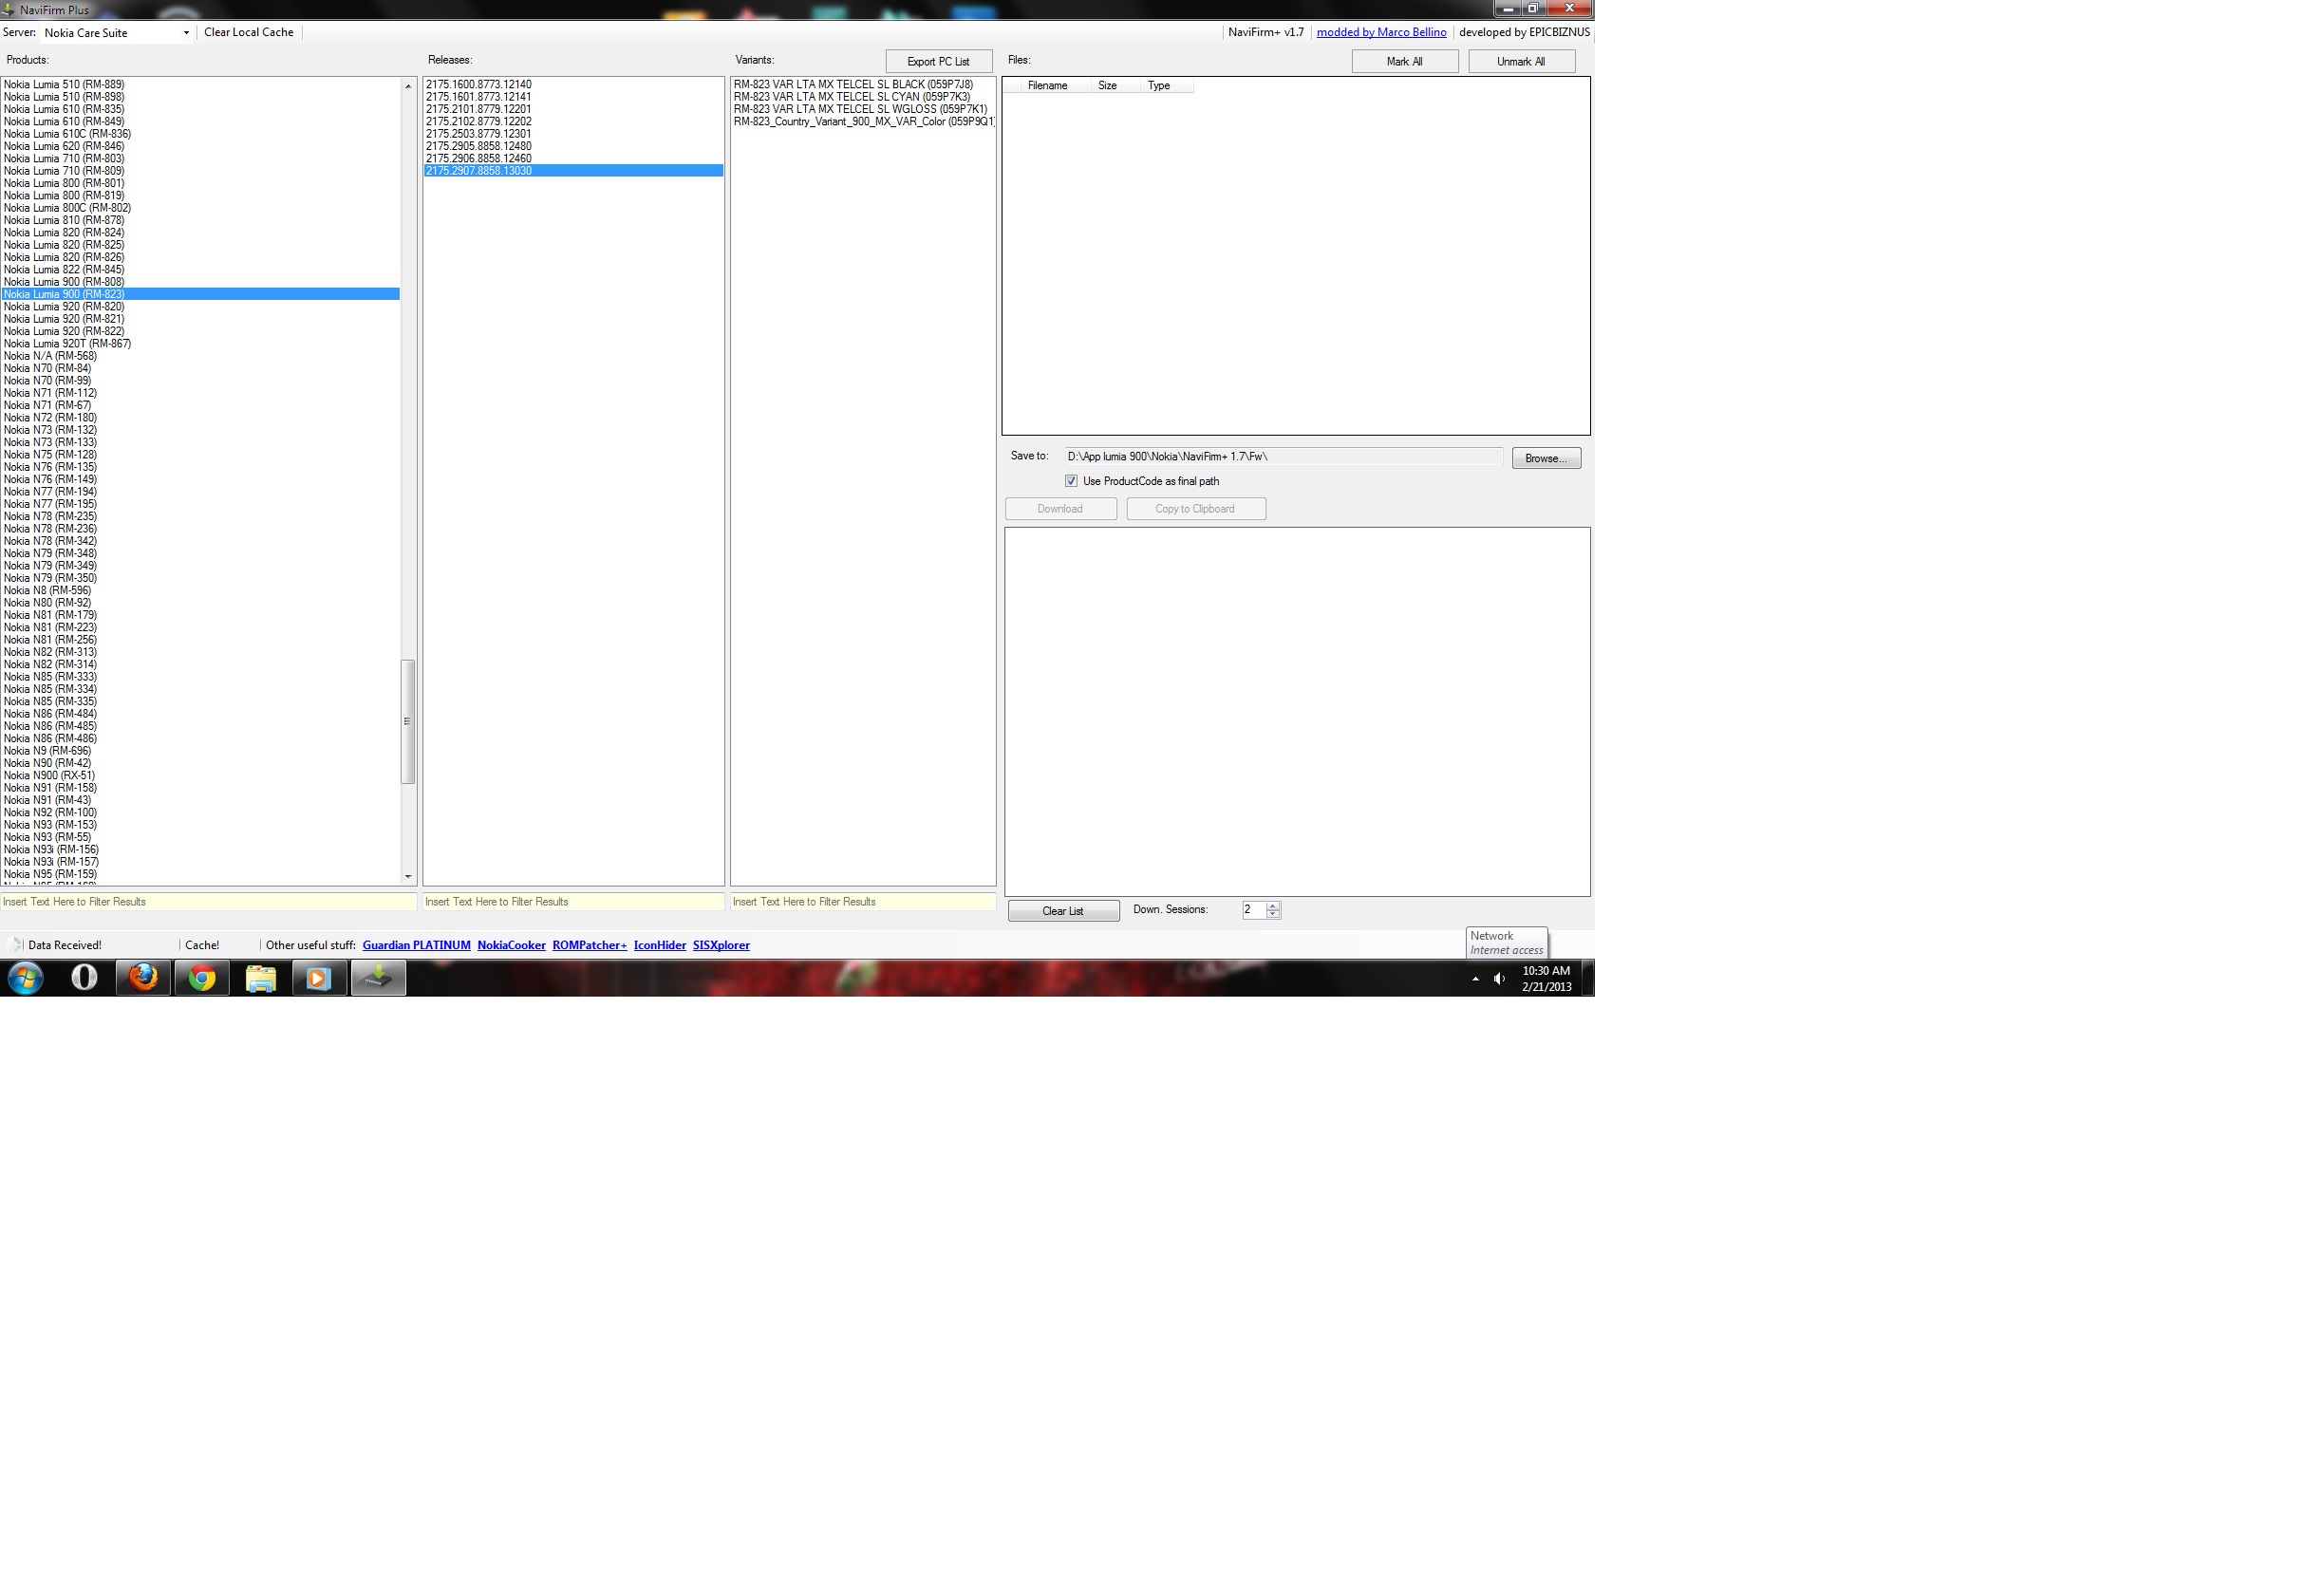The width and height of the screenshot is (2324, 1587).
Task: Click the Browse... button
Action: [1545, 458]
